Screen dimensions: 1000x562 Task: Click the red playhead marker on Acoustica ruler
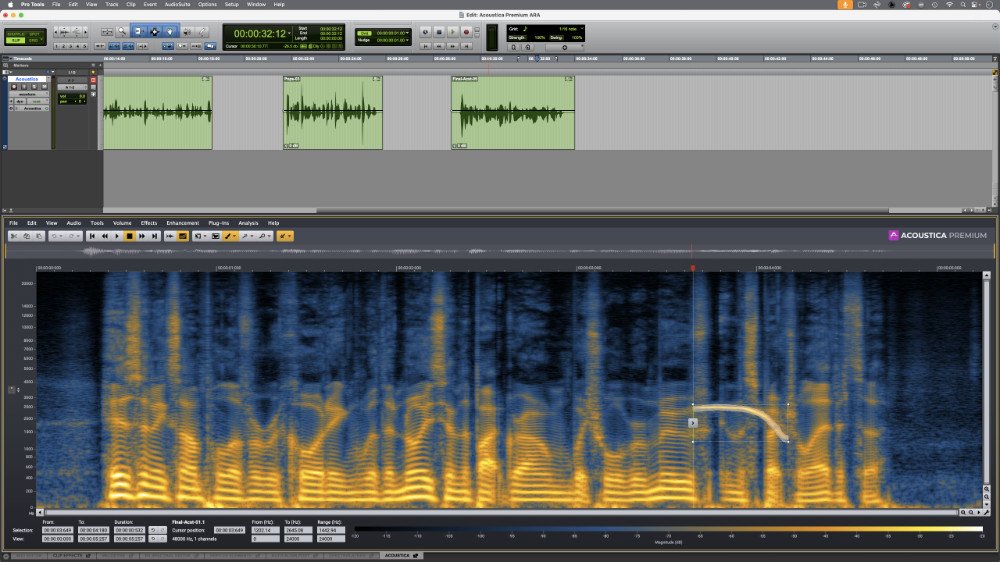pyautogui.click(x=693, y=269)
